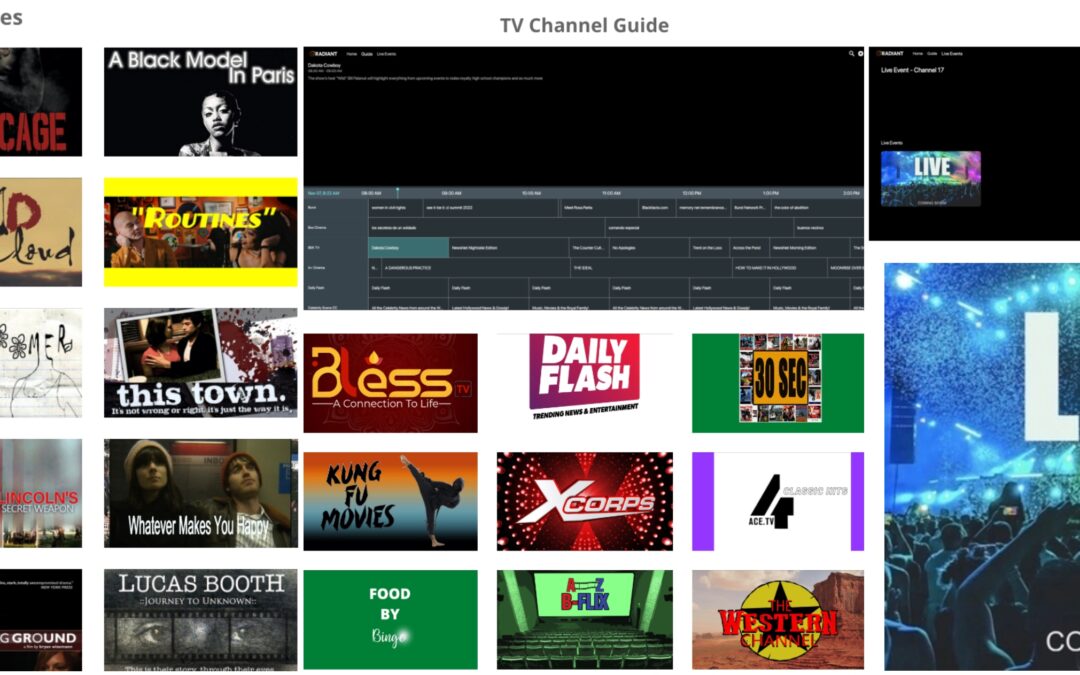
Task: Open the Lincoln's Secret Weapon thumbnail
Action: (41, 493)
